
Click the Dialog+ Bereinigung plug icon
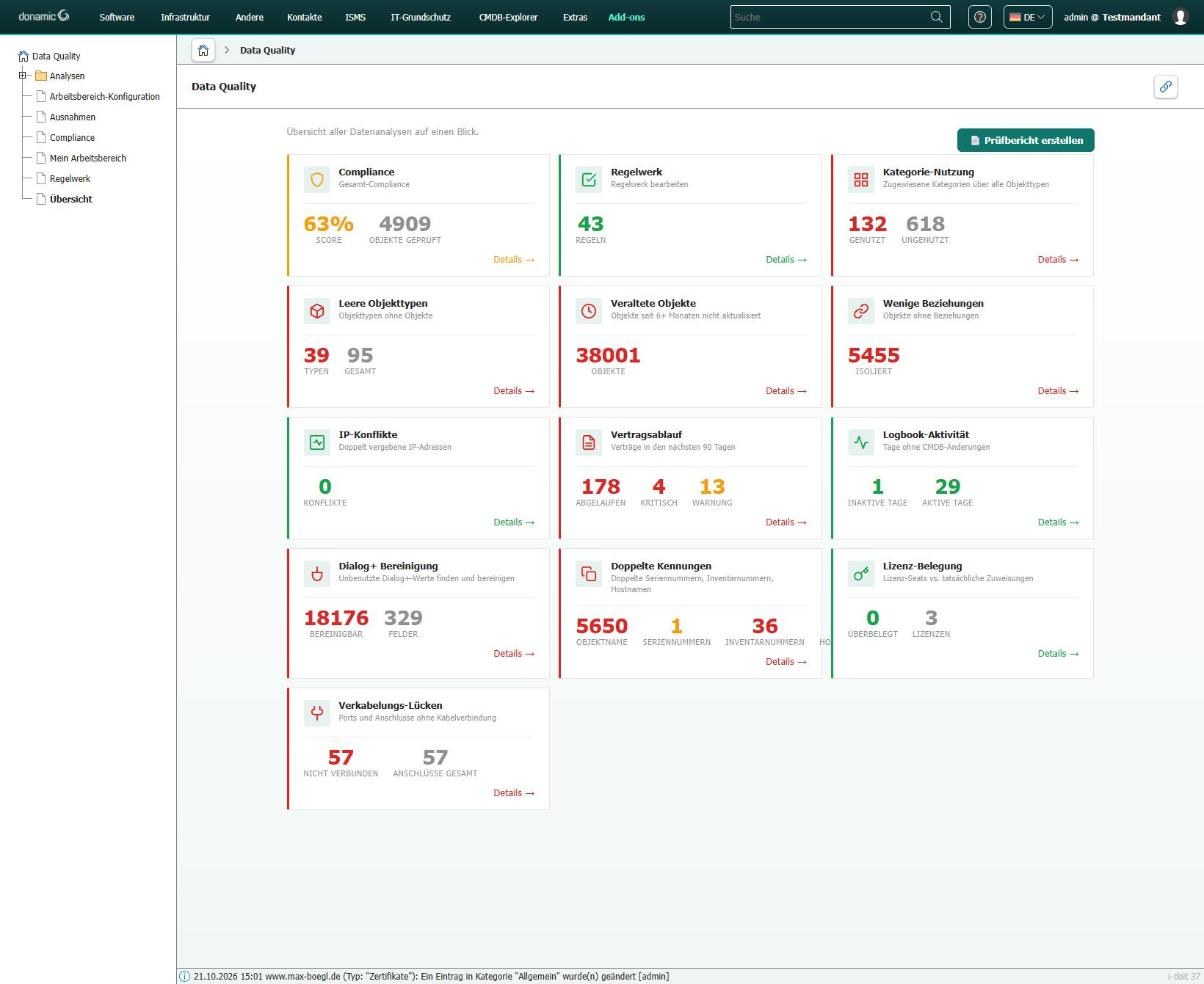(x=317, y=573)
